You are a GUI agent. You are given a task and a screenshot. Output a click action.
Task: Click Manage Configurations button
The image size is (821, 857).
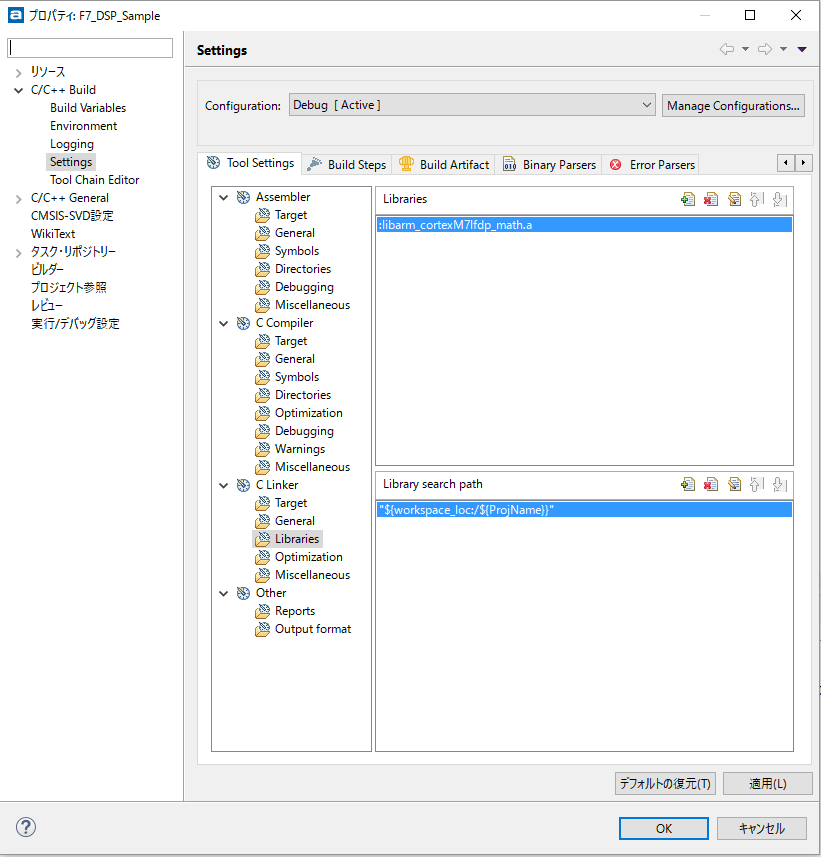[x=733, y=105]
